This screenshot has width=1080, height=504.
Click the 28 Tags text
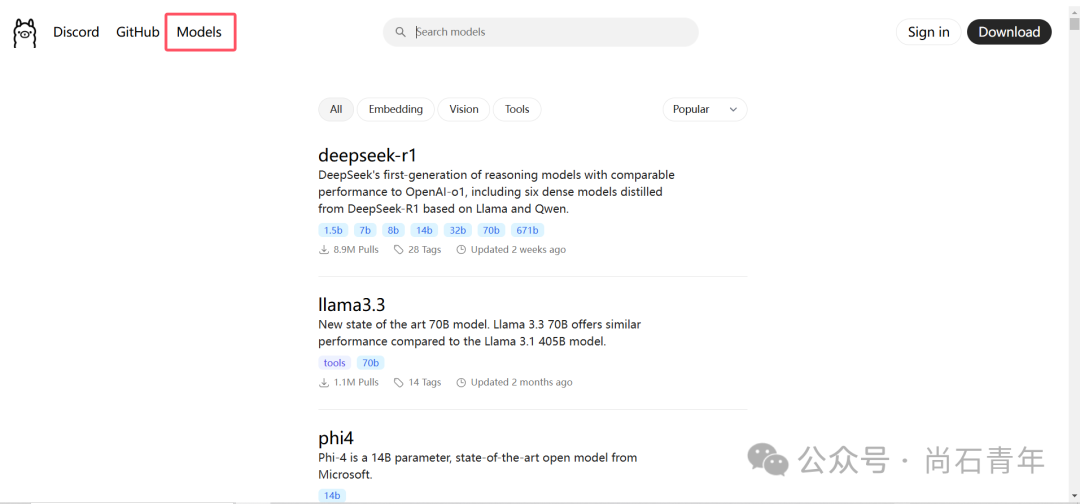(424, 250)
